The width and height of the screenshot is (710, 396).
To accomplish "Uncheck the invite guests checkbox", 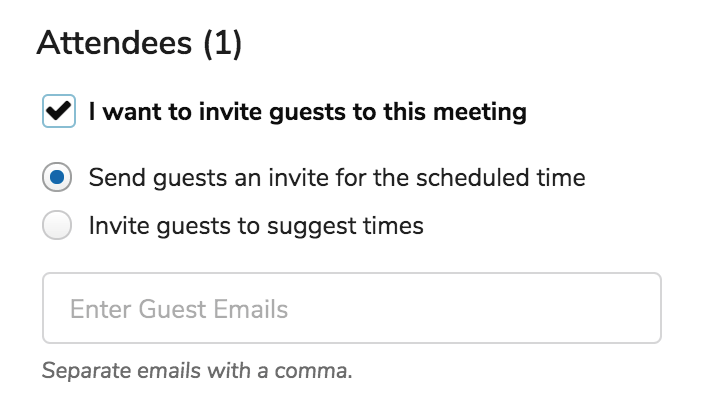I will pyautogui.click(x=59, y=111).
